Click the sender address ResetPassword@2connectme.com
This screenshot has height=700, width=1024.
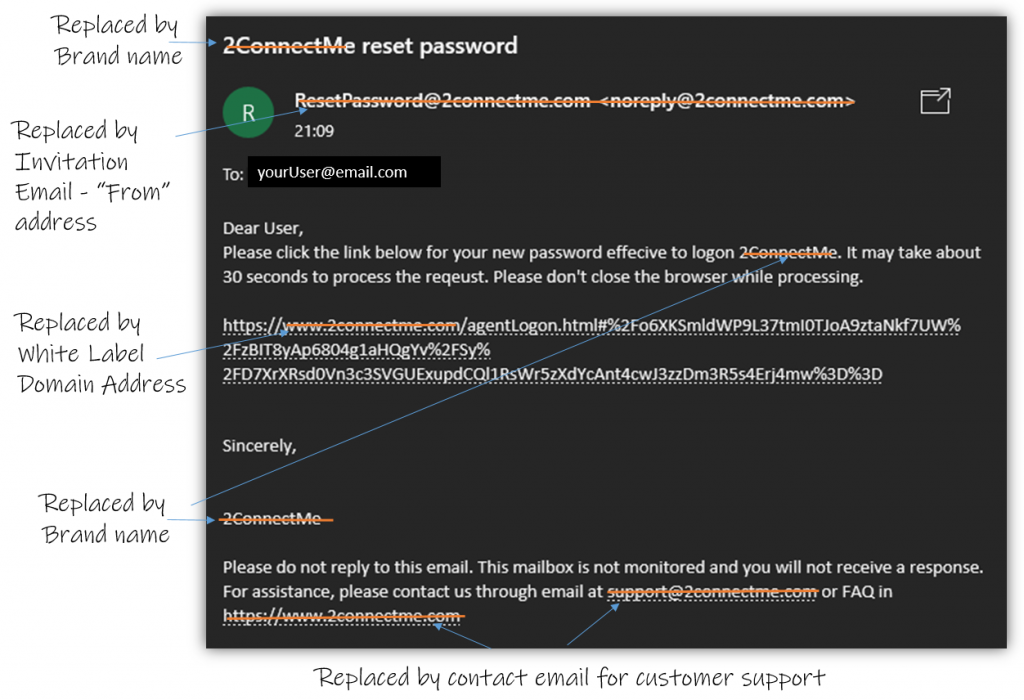tap(442, 101)
